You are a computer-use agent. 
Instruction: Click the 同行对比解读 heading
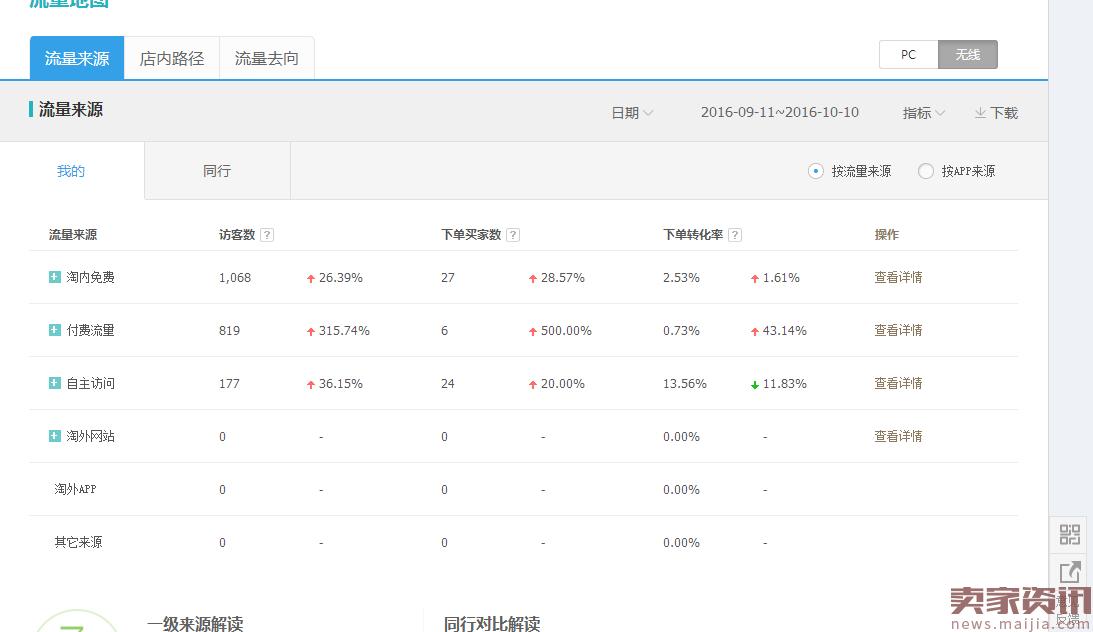(x=492, y=623)
